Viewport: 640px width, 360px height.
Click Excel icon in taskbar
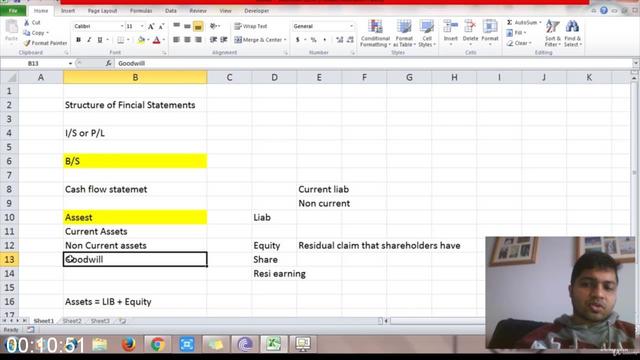[273, 344]
